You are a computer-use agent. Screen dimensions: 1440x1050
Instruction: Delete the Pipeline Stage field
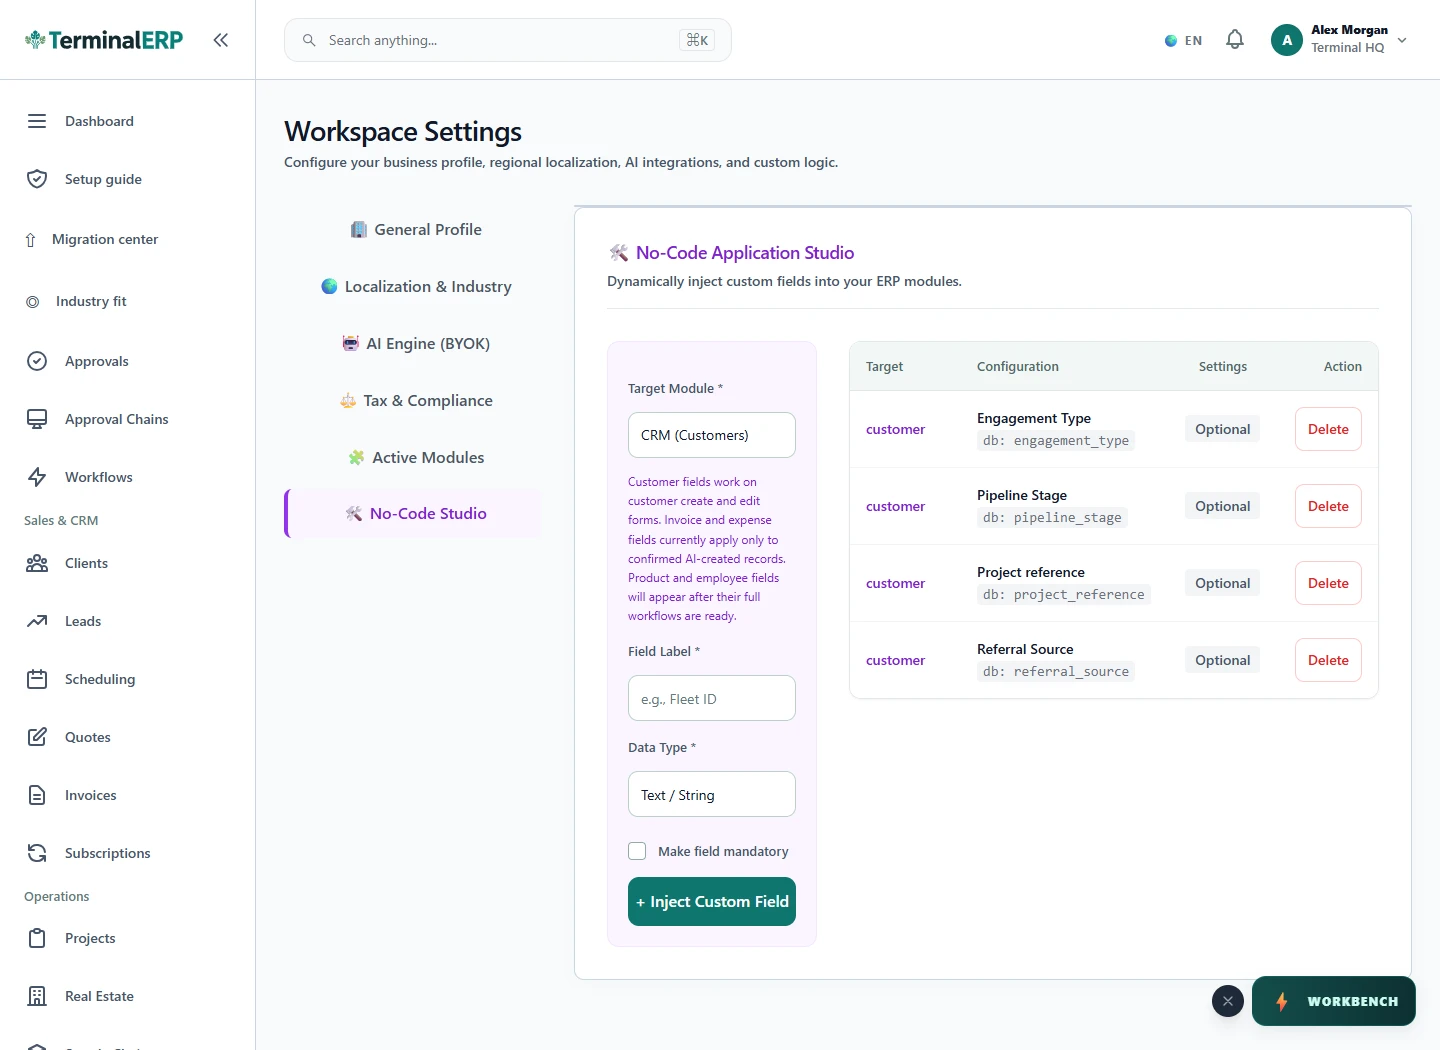tap(1328, 506)
